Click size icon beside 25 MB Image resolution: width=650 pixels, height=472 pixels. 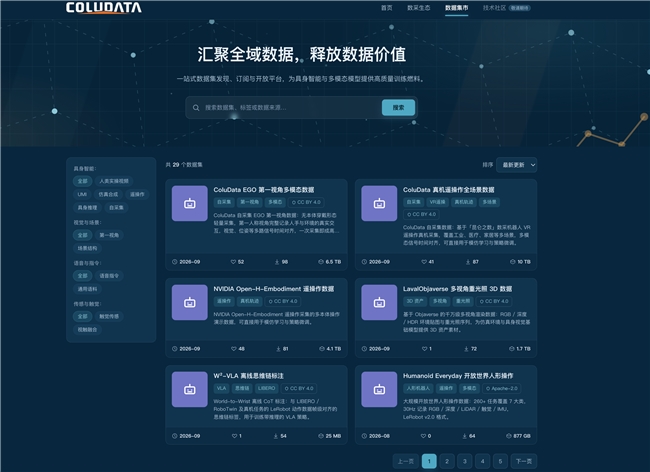[x=321, y=436]
